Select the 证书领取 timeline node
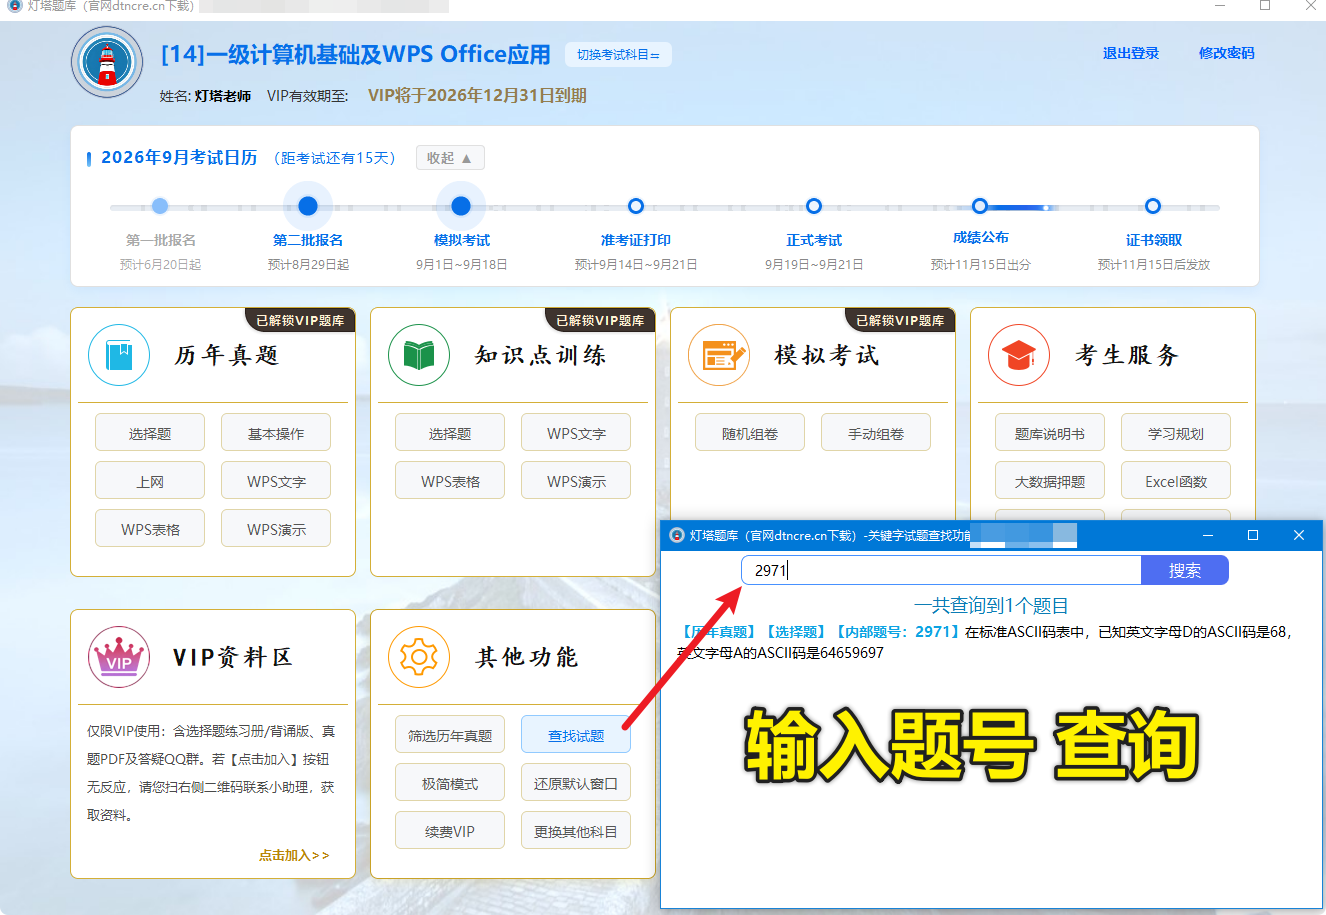Screen dimensions: 1326x915 [1153, 206]
